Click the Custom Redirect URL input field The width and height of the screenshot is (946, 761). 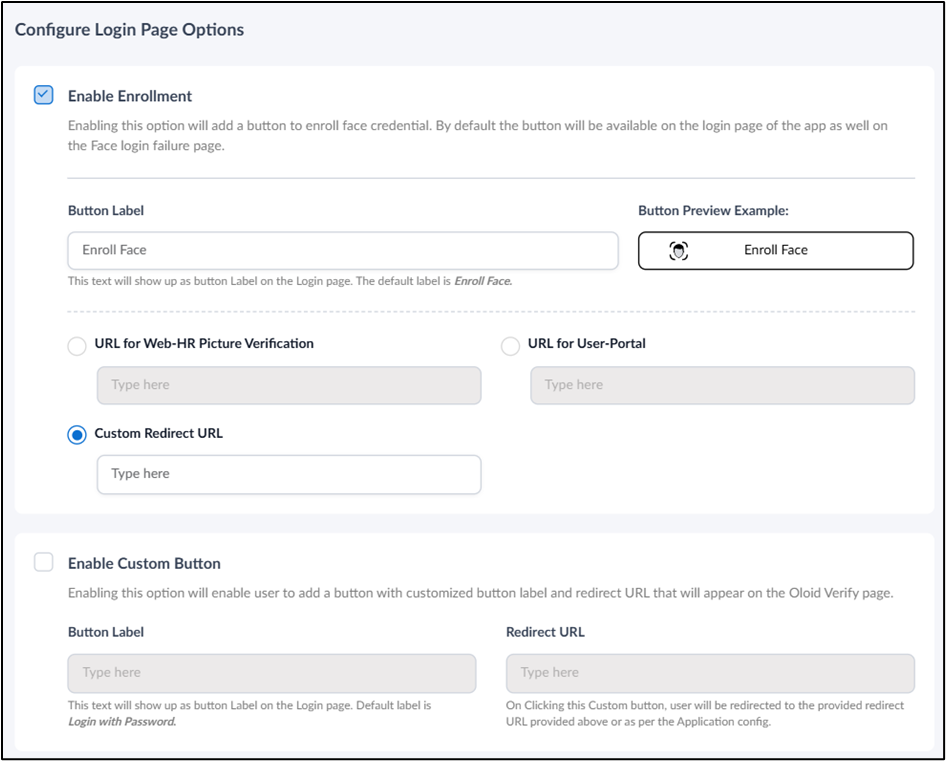point(289,474)
